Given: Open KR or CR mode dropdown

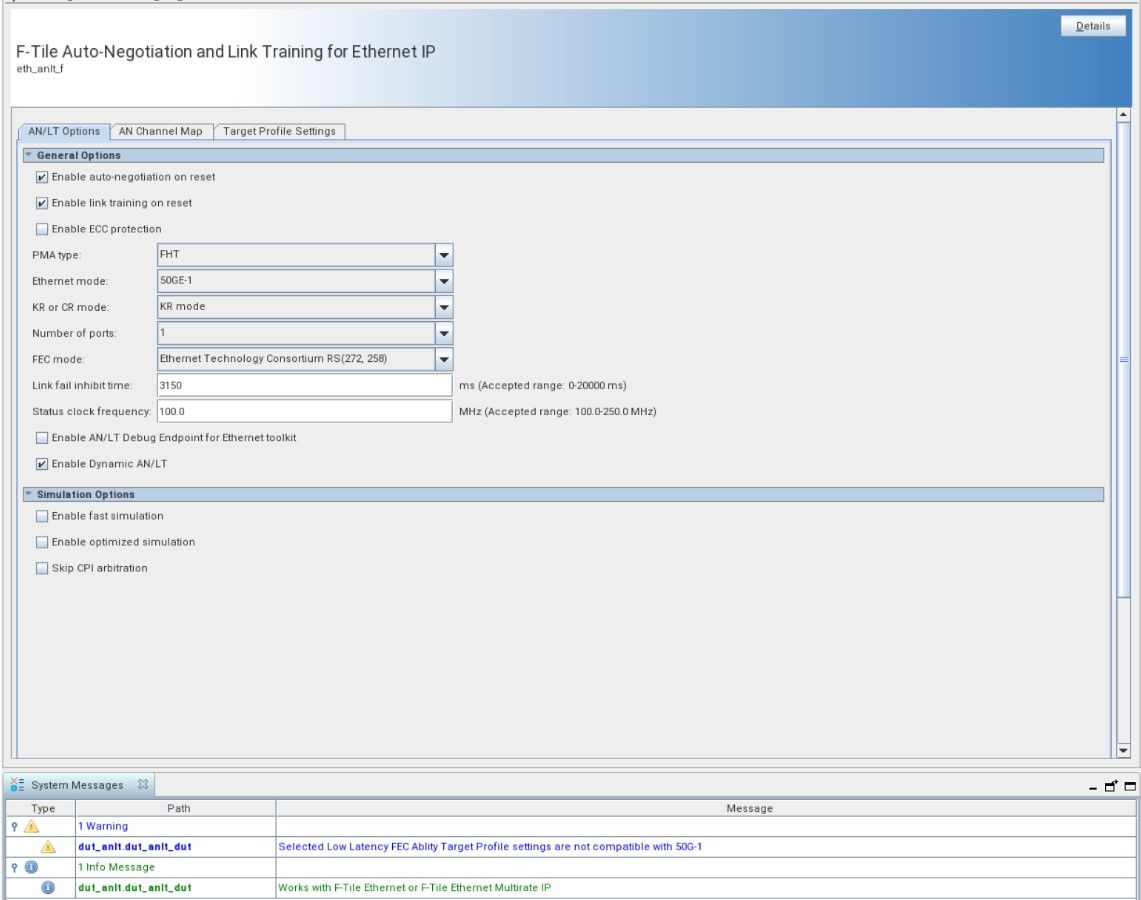Looking at the screenshot, I should click(x=444, y=307).
